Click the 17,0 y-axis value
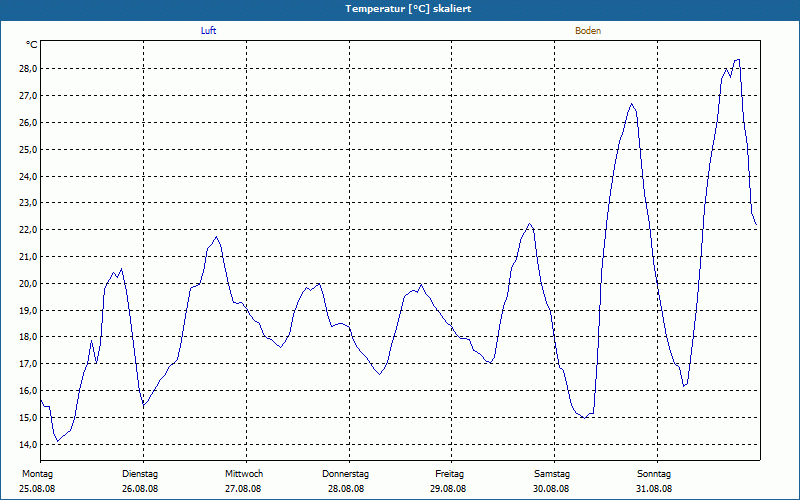This screenshot has height=500, width=800. coord(29,364)
